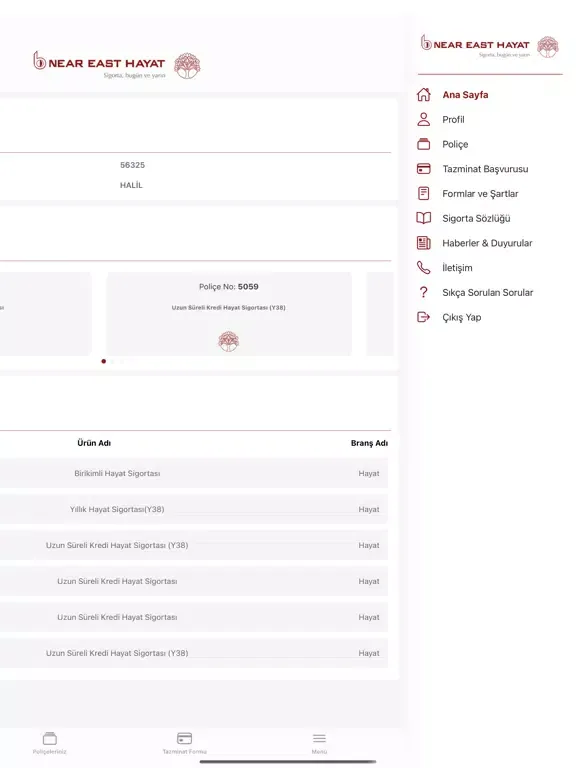Click the person icon beside Profil
Screen dimensions: 576x768
pos(424,119)
